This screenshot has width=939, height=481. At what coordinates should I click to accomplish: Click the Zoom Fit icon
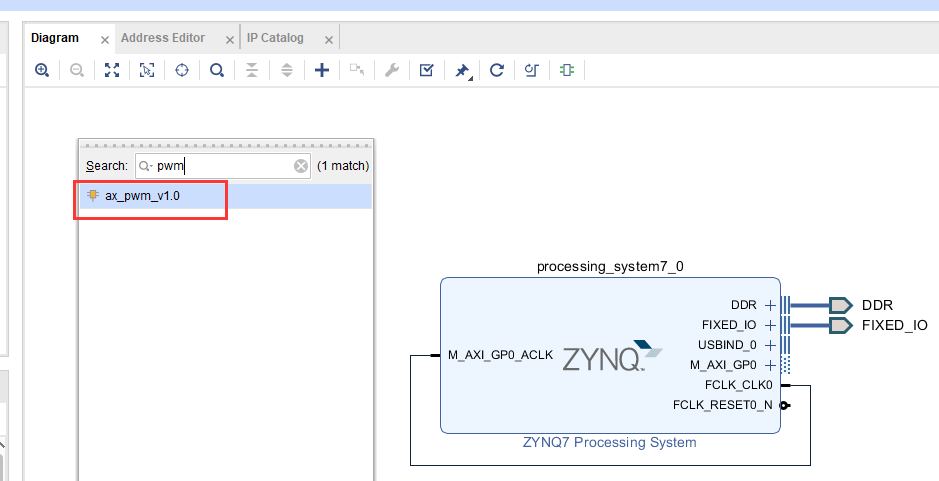point(112,70)
